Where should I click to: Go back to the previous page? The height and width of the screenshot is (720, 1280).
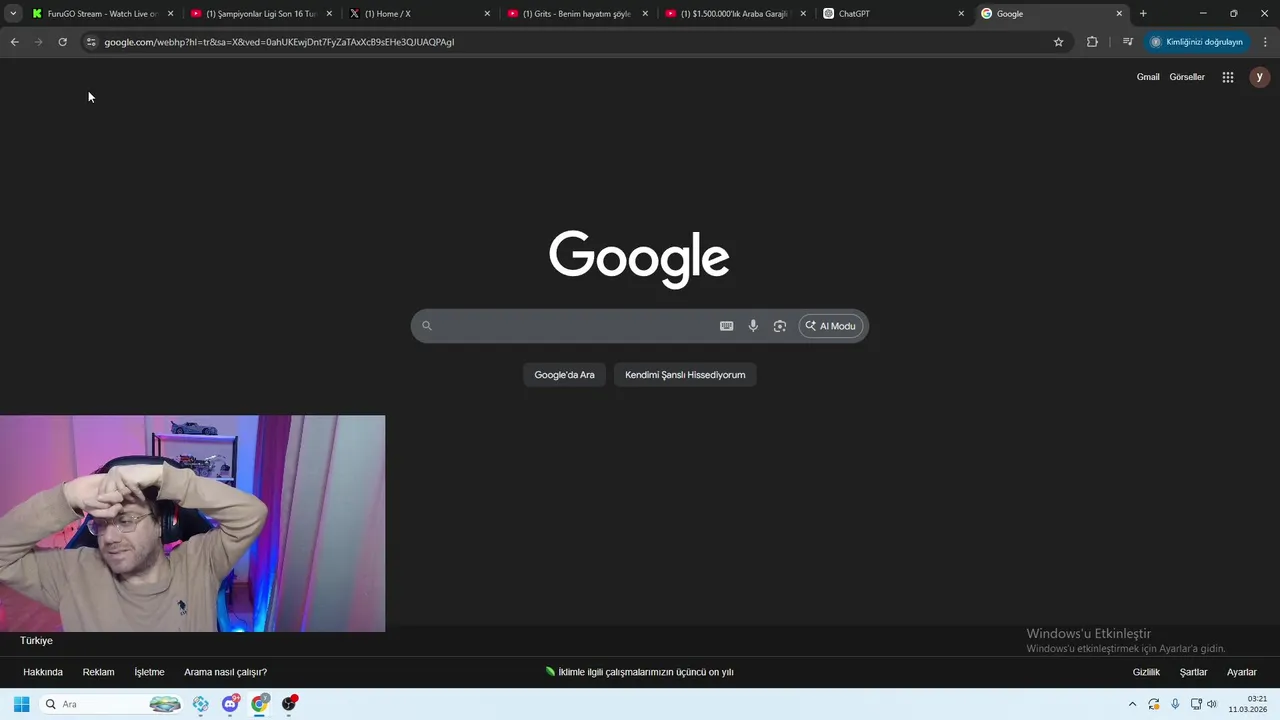14,42
